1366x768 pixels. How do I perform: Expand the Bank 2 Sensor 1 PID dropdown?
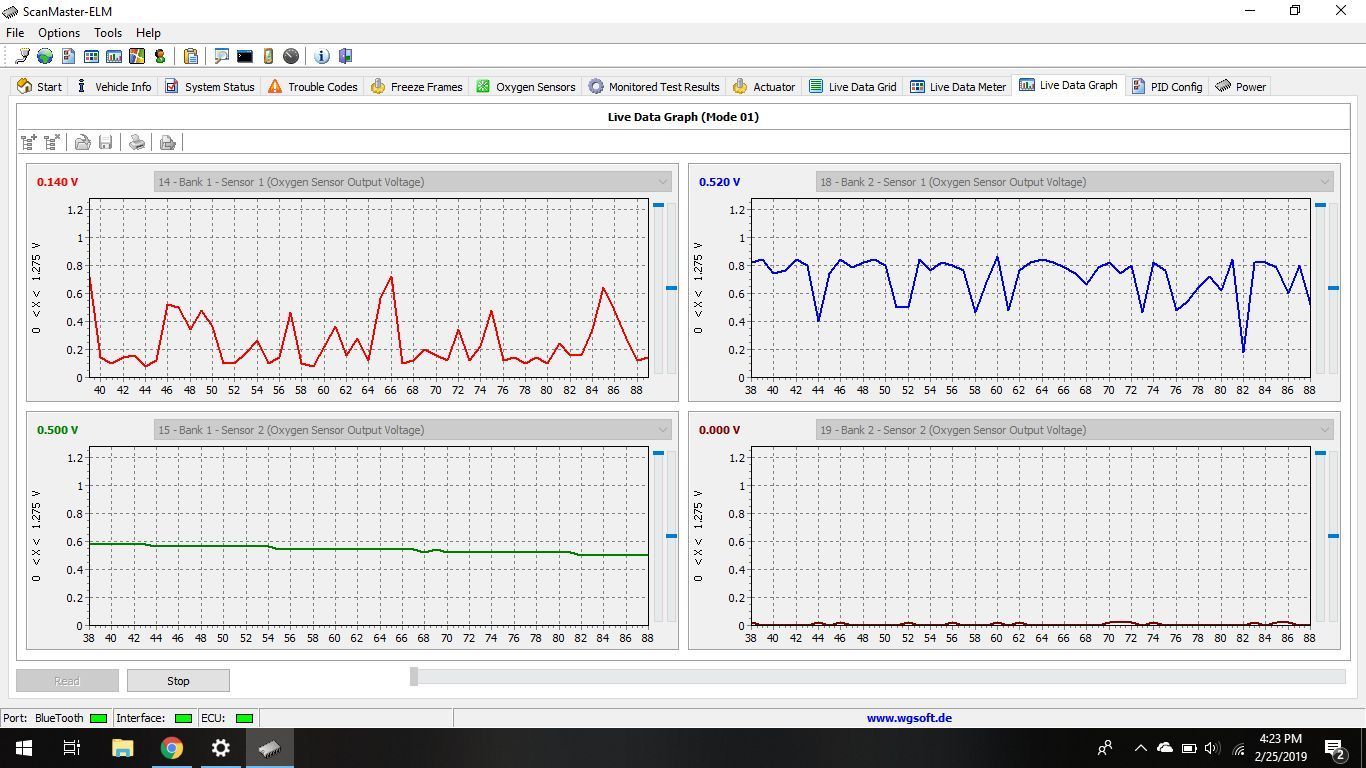tap(1324, 182)
